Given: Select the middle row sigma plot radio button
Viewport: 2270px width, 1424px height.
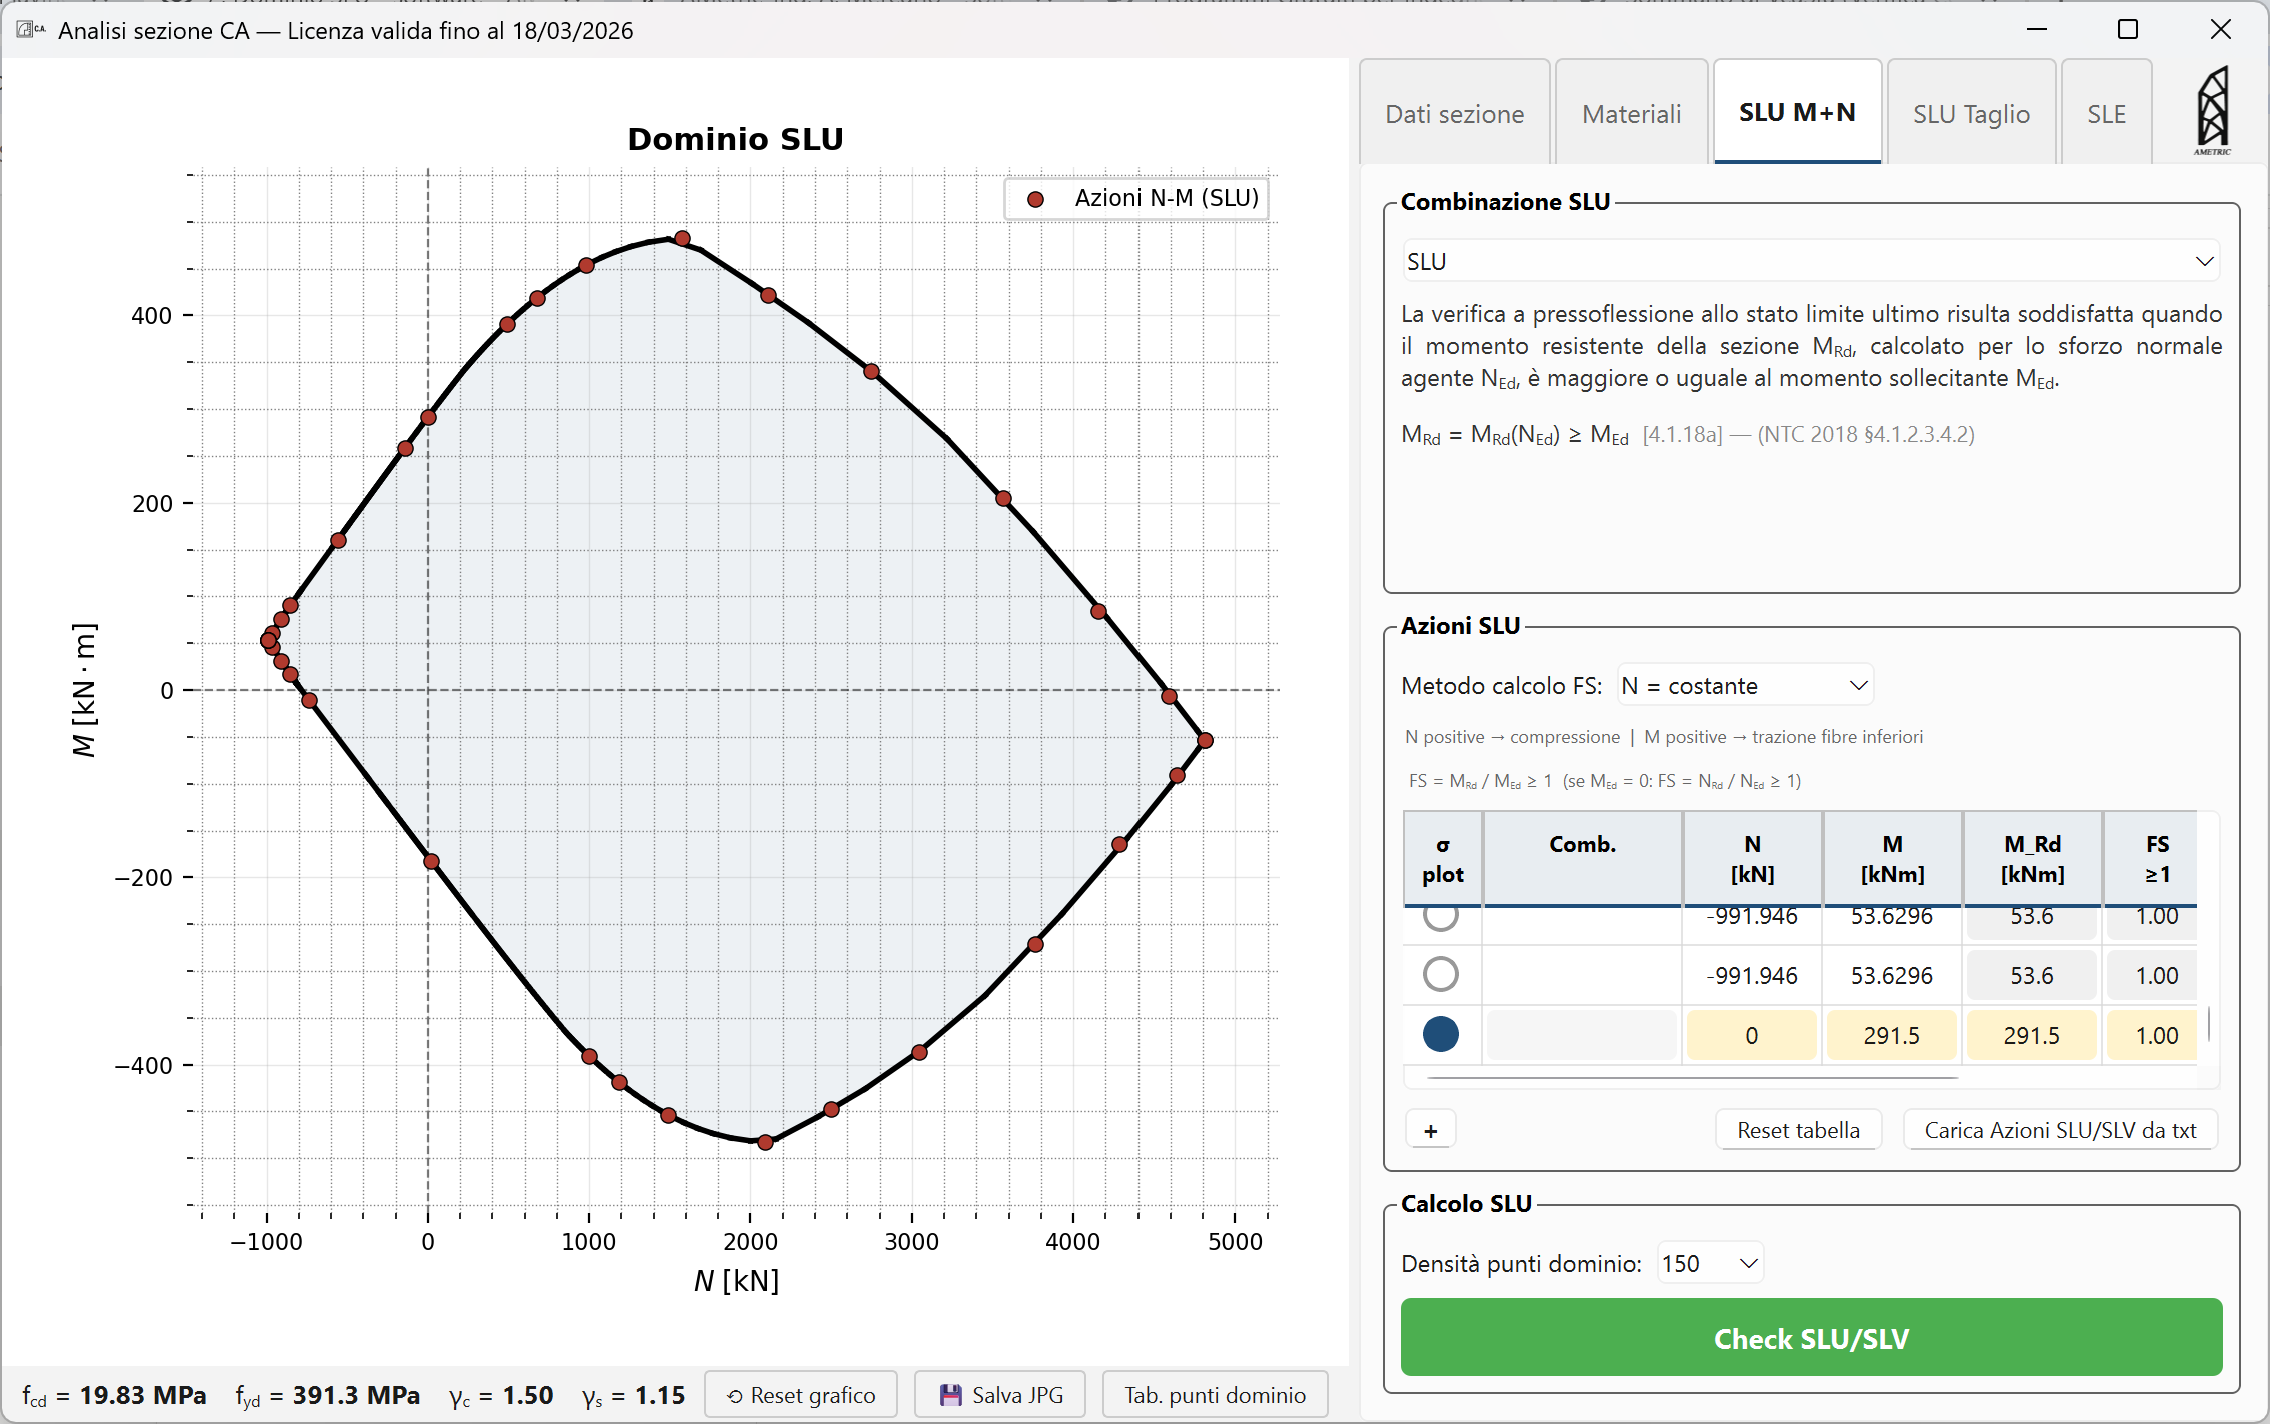Looking at the screenshot, I should click(1440, 974).
